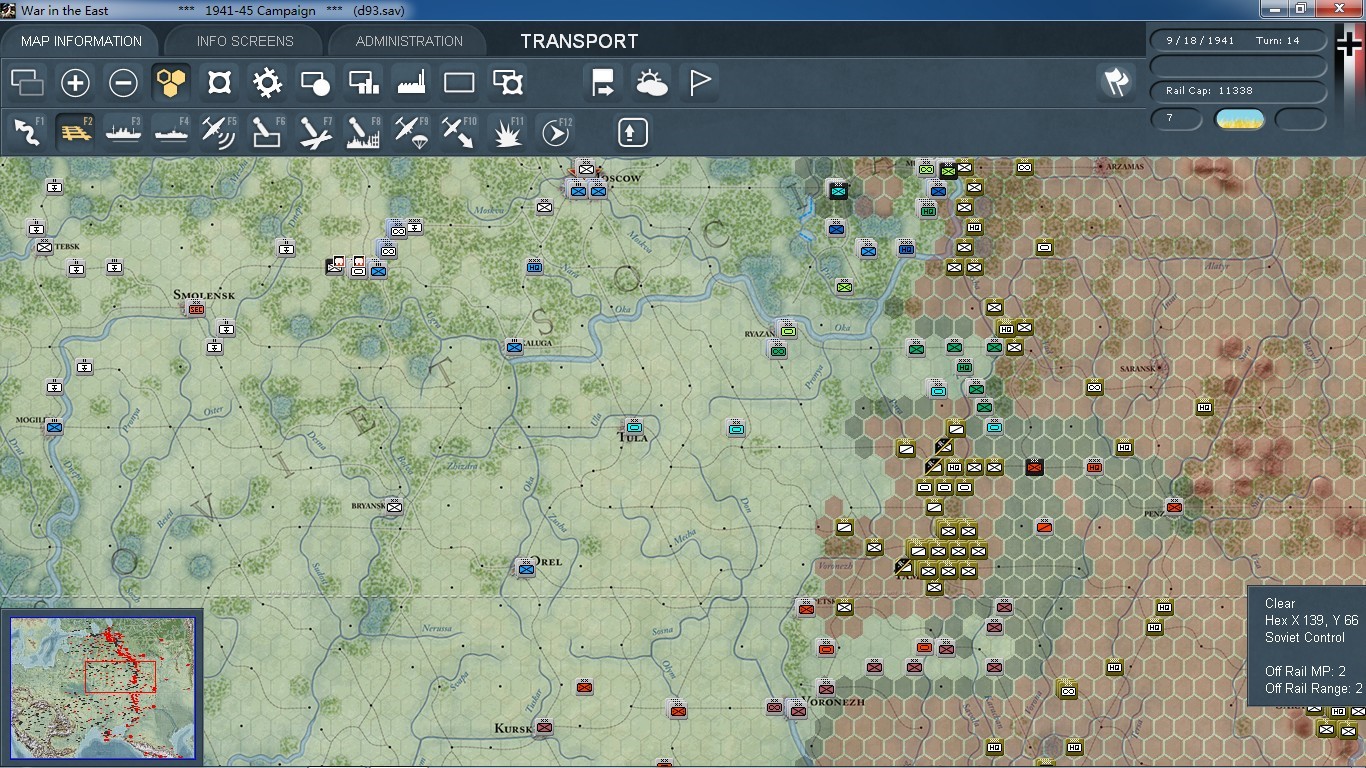Click the blue and yellow weather indicator

[1239, 120]
